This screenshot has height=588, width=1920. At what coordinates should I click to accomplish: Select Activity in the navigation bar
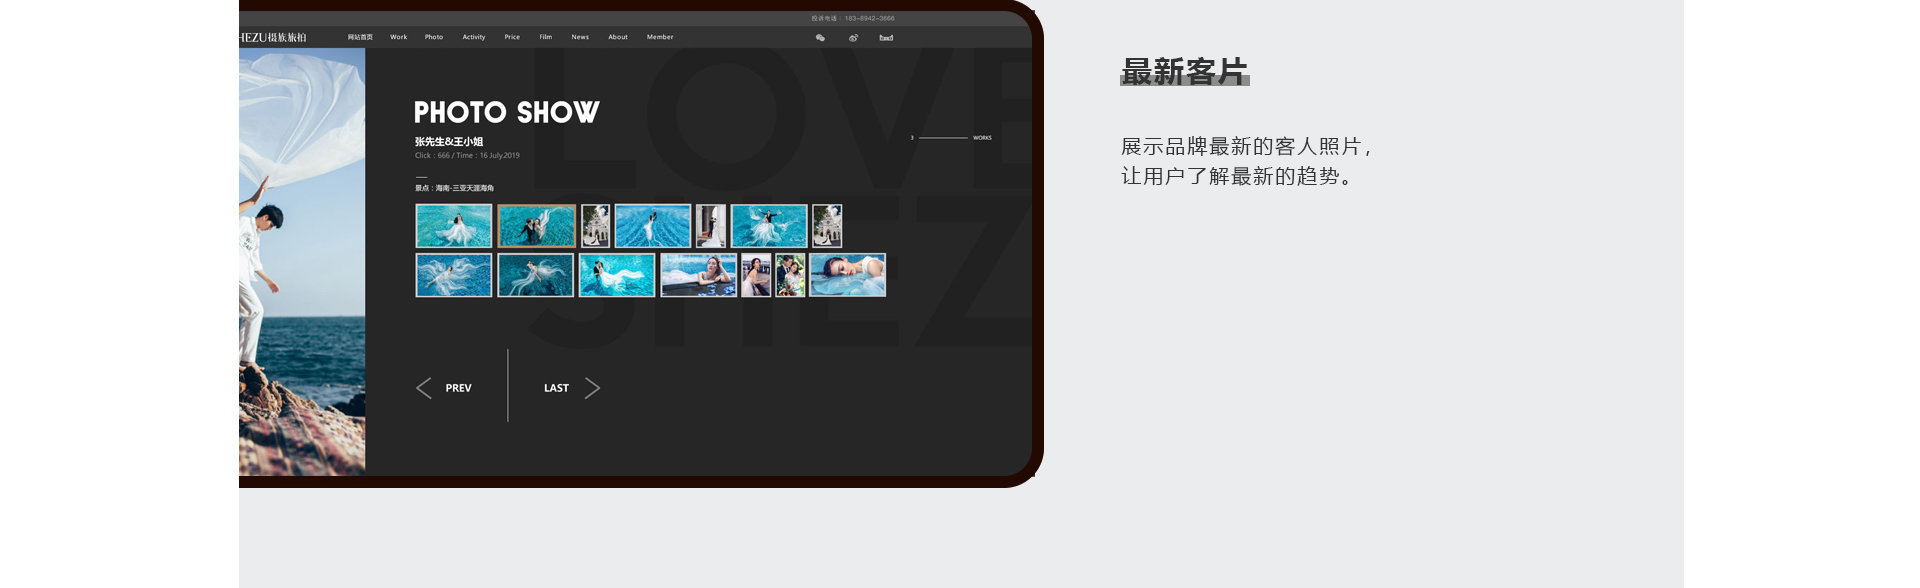(473, 37)
